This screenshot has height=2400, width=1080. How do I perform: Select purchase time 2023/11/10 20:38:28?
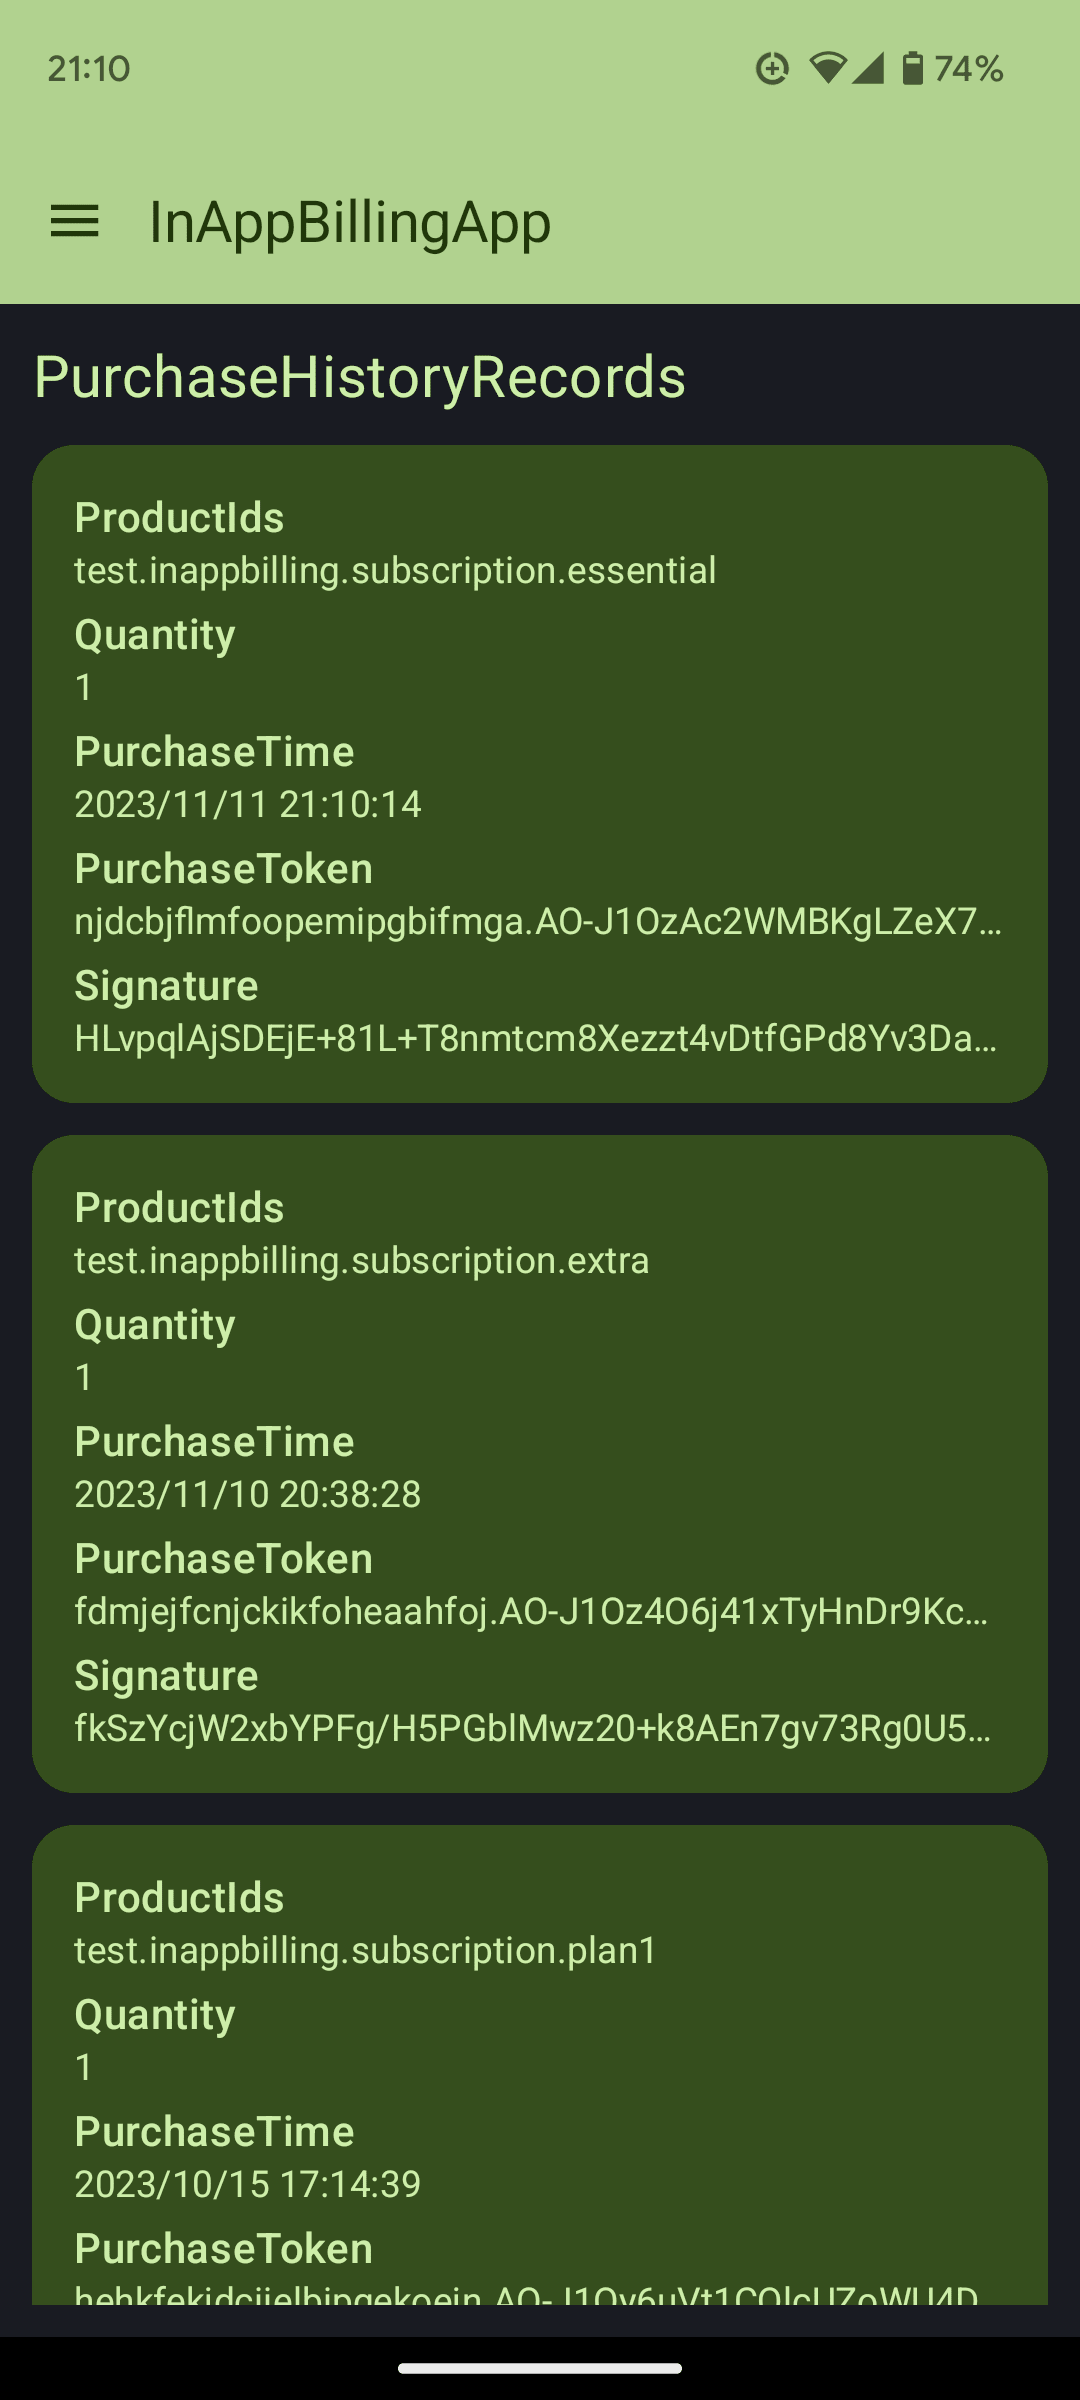[248, 1495]
